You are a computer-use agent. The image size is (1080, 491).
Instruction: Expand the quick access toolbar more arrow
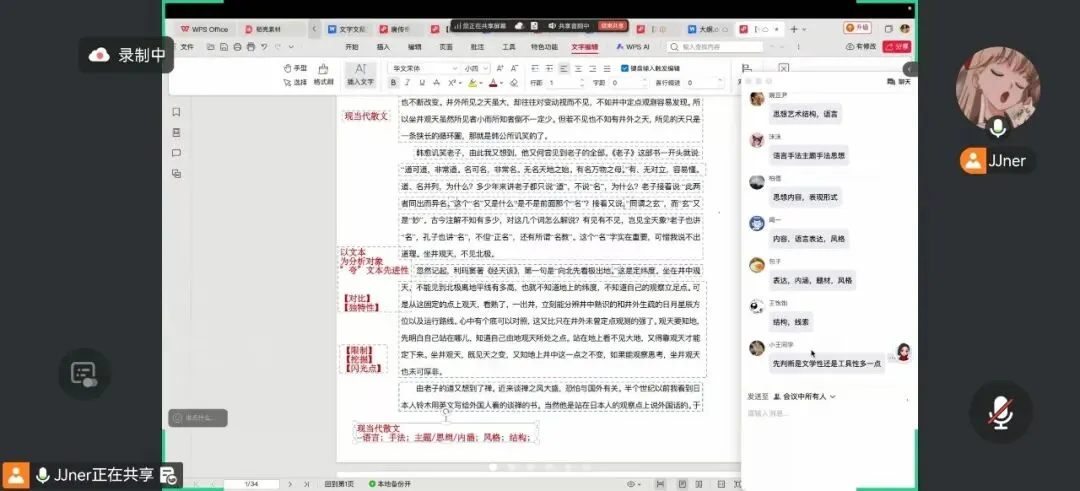click(291, 47)
